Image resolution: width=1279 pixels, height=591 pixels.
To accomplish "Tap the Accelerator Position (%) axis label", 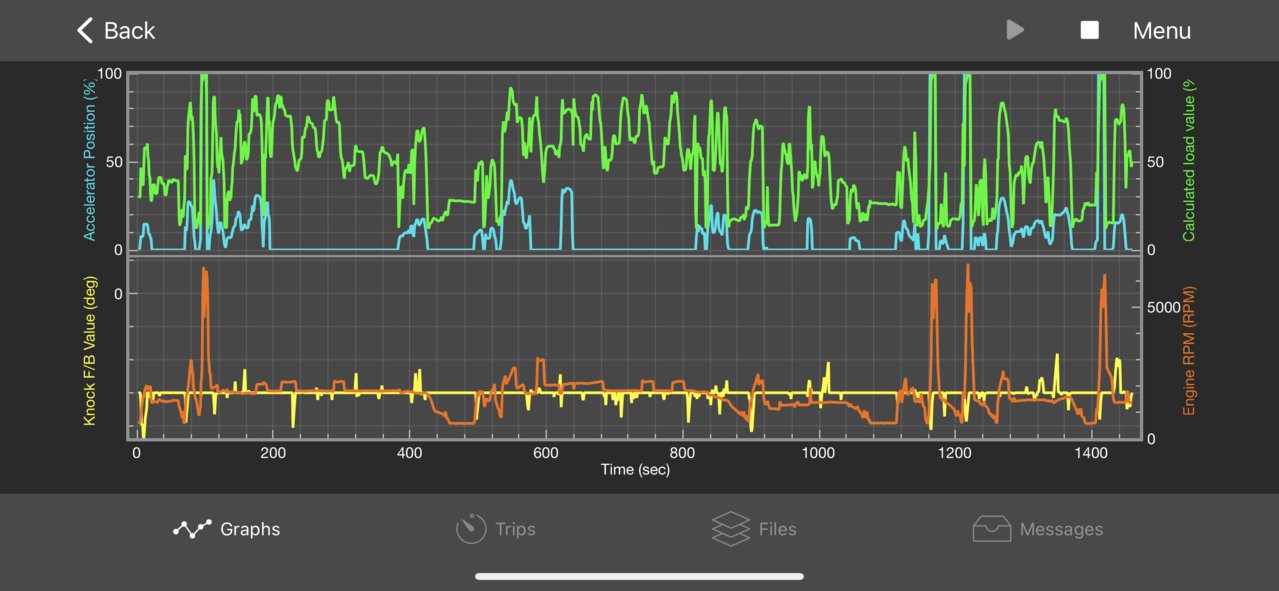I will (x=89, y=159).
